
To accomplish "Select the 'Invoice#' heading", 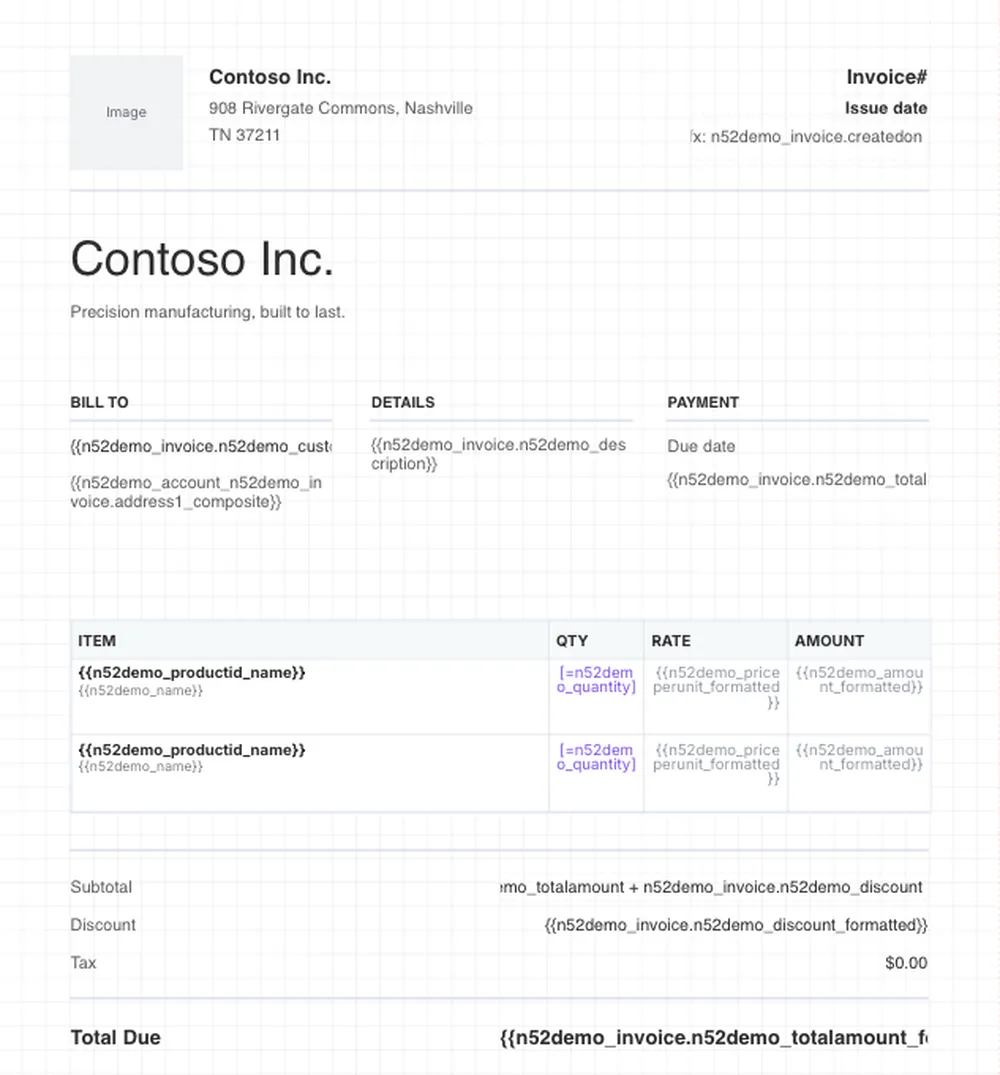I will tap(887, 77).
